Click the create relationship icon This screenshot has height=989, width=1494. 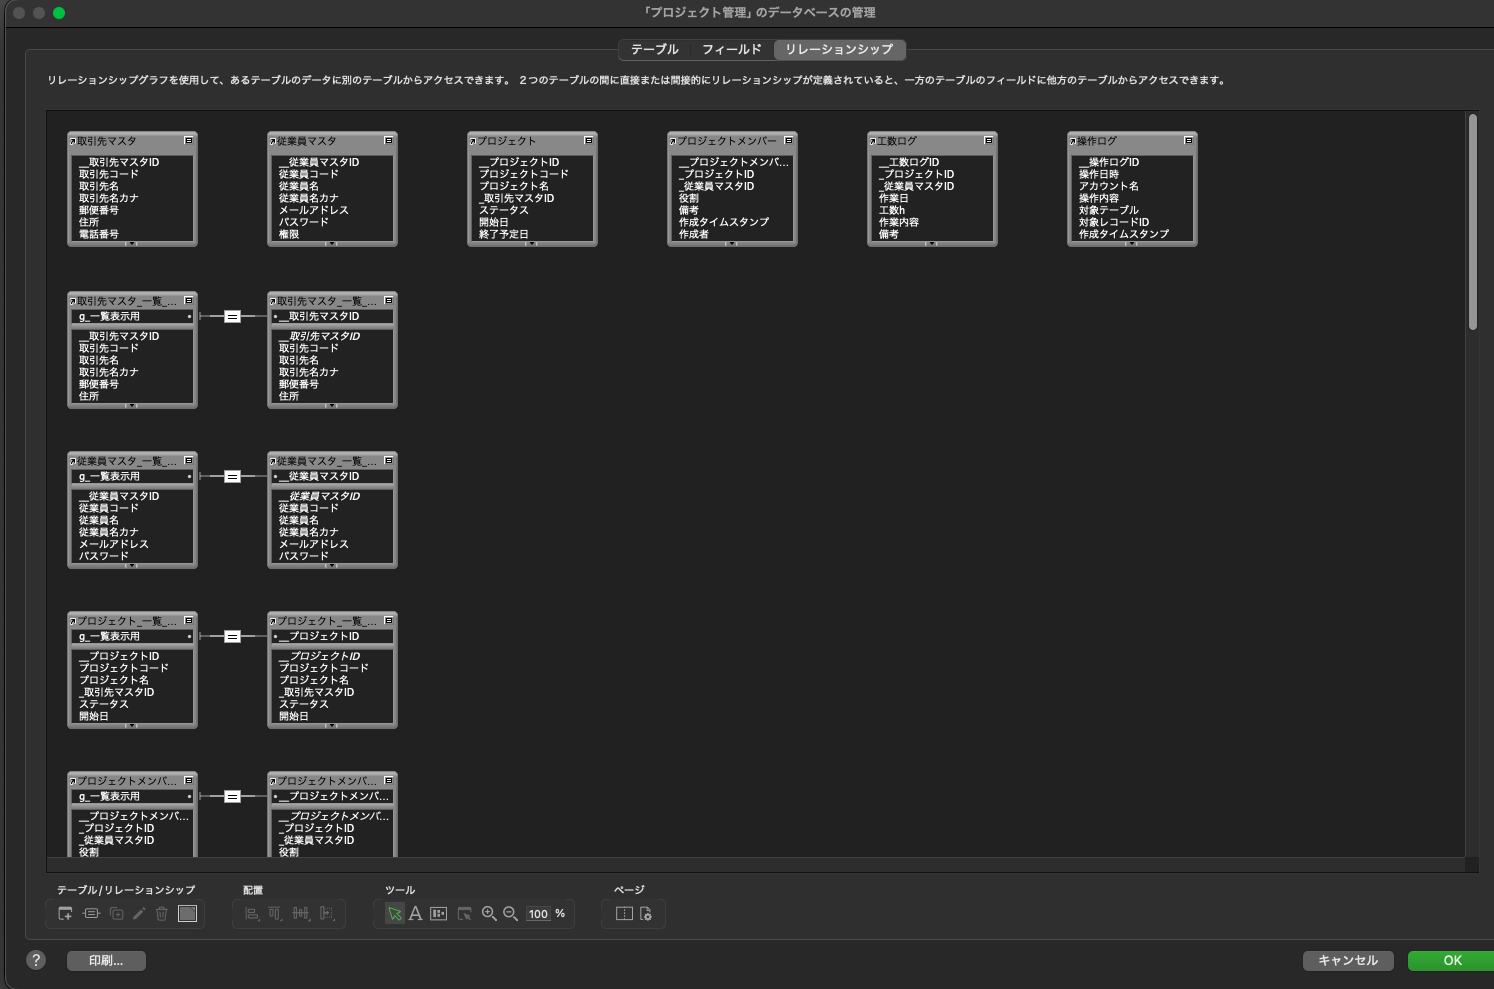(x=91, y=913)
